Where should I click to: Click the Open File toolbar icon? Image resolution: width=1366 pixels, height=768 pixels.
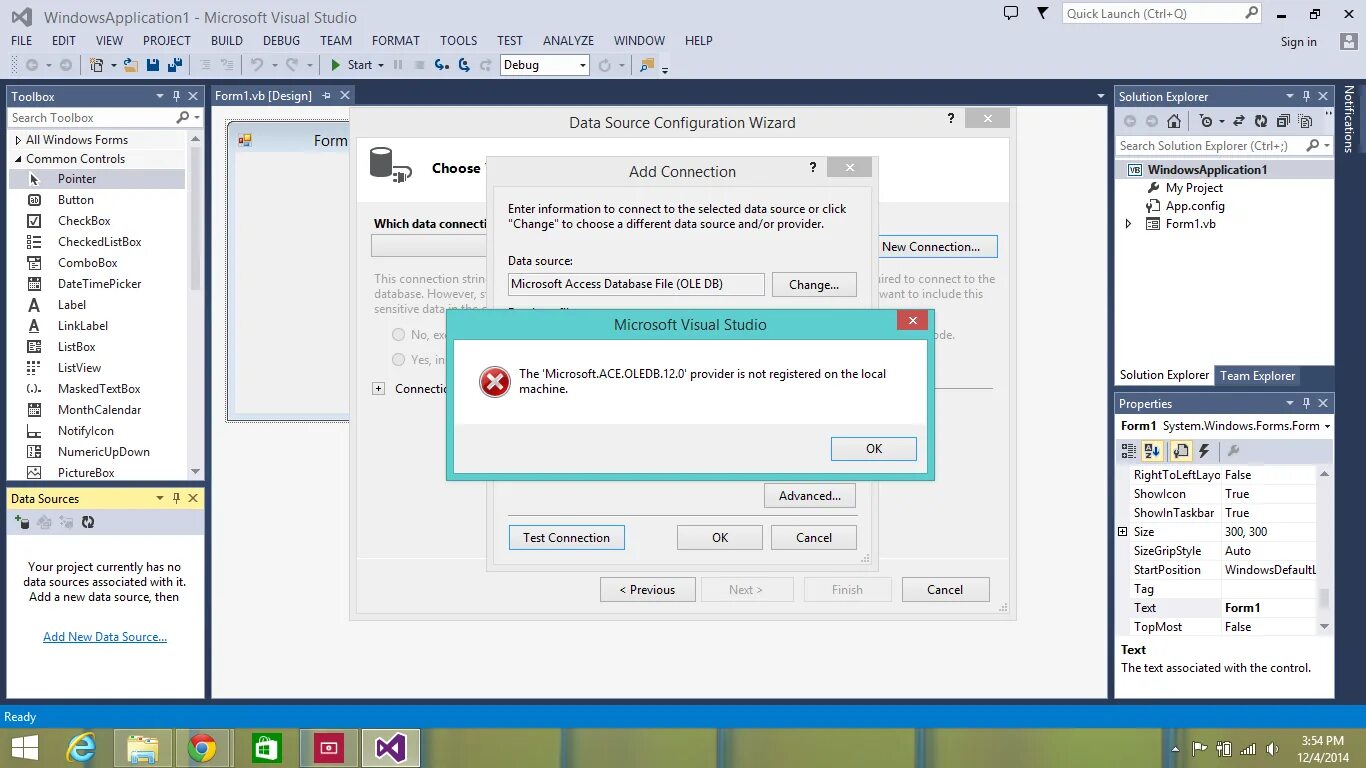coord(130,65)
